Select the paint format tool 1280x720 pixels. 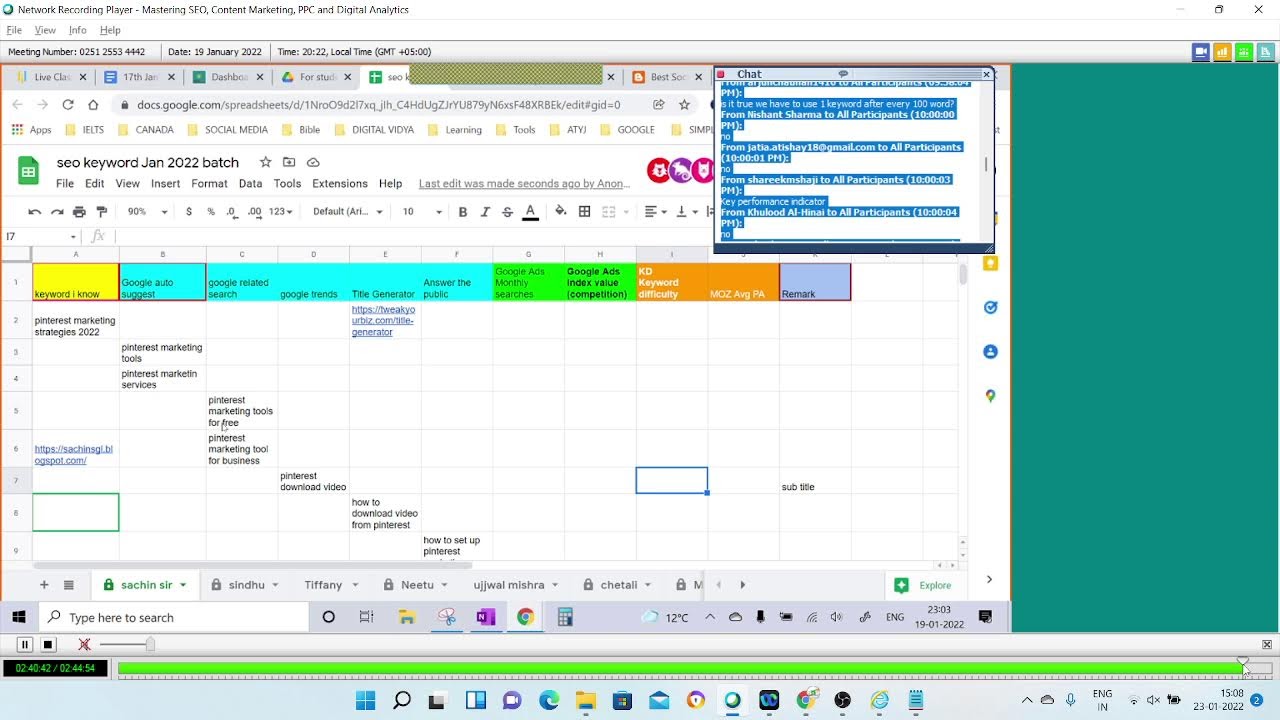tap(101, 212)
